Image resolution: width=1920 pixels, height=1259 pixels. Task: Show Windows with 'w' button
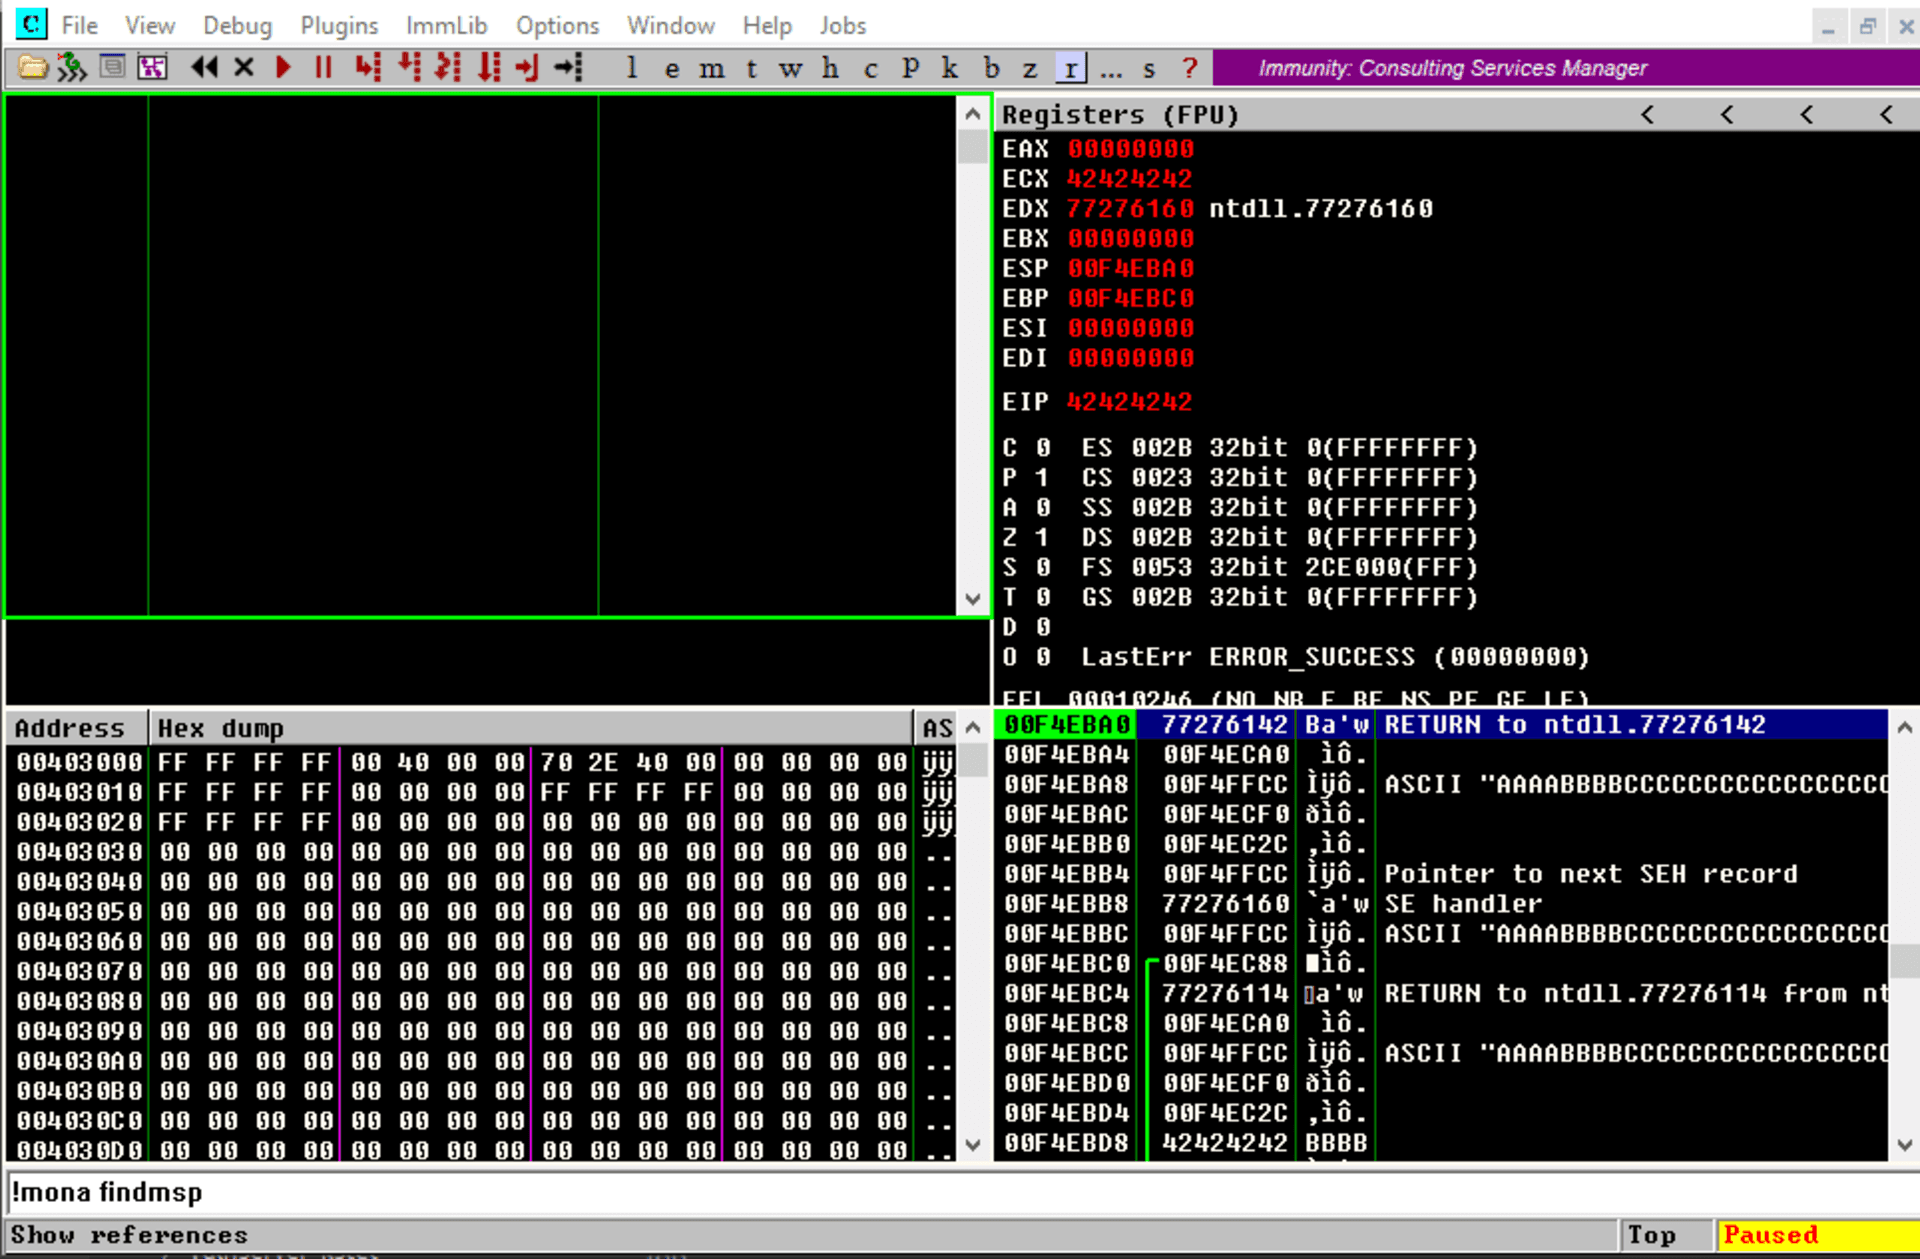pos(790,68)
